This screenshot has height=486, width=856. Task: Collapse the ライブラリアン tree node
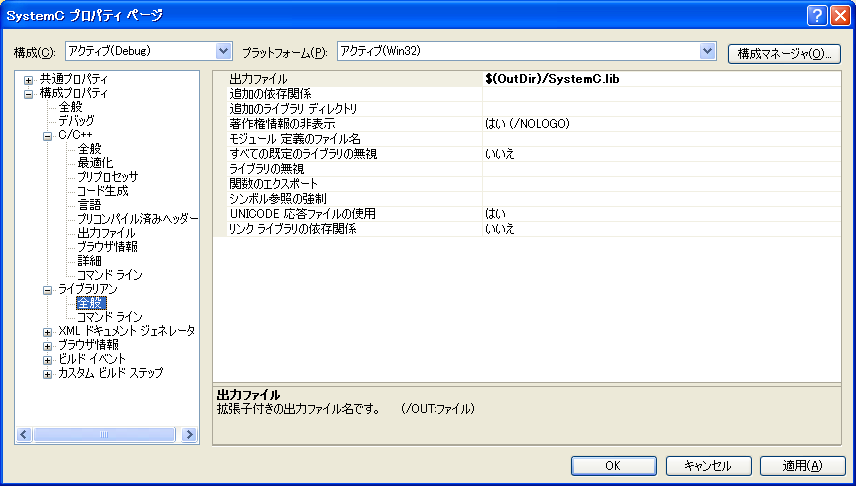pyautogui.click(x=47, y=290)
